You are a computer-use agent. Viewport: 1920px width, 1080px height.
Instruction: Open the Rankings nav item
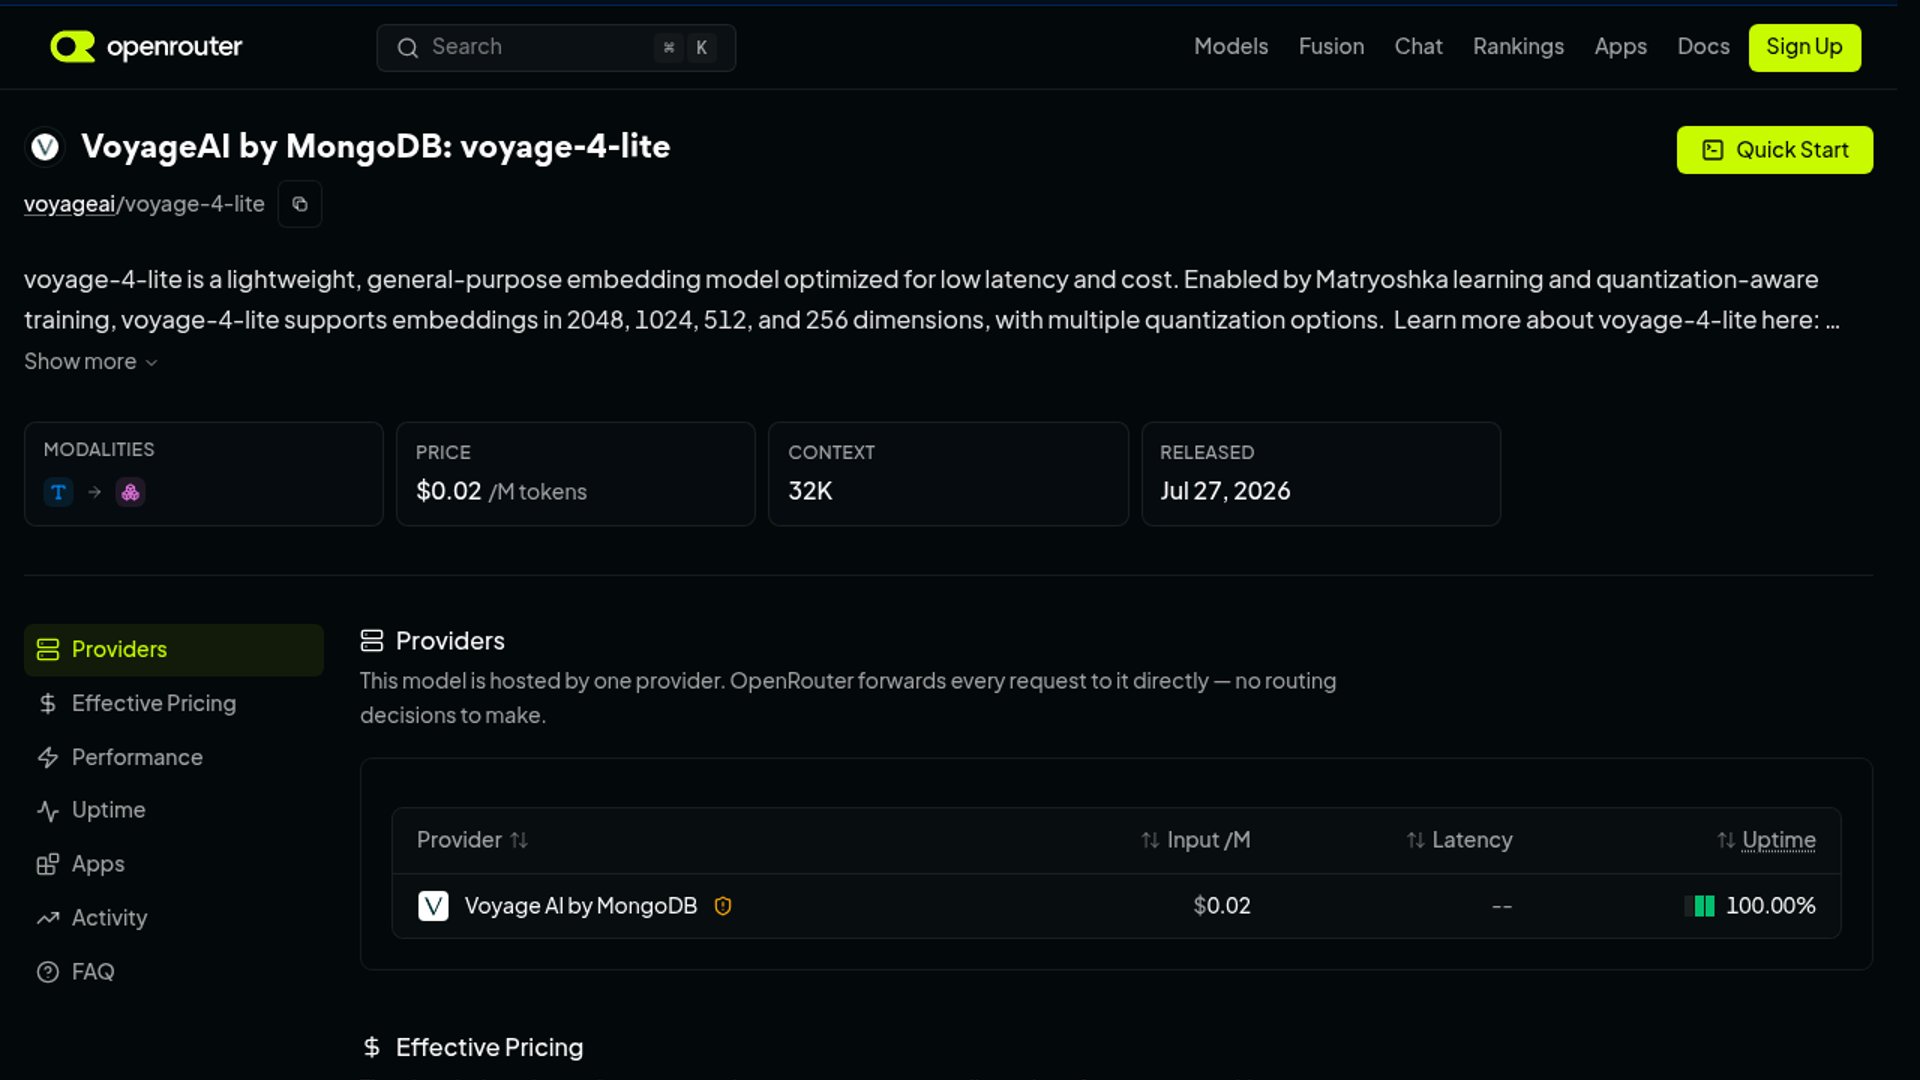coord(1518,47)
